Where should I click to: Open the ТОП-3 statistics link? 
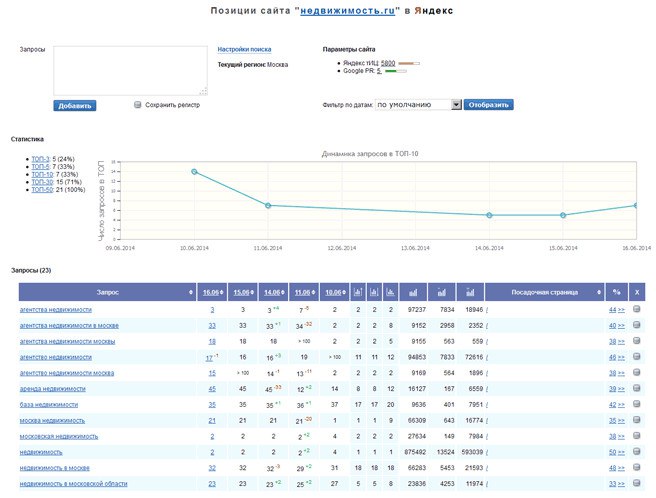point(40,159)
